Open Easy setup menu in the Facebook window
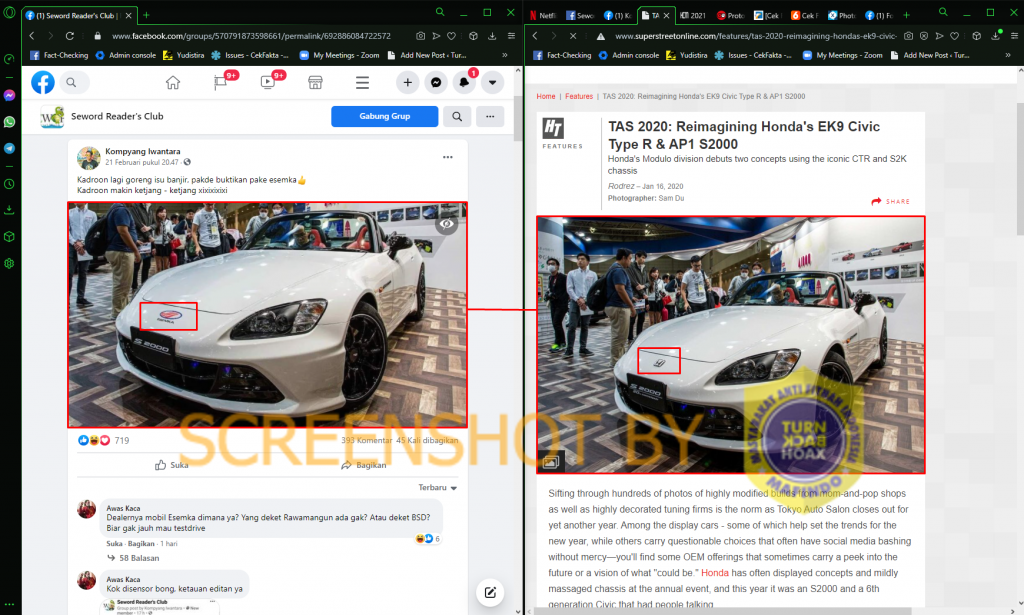 [x=511, y=36]
